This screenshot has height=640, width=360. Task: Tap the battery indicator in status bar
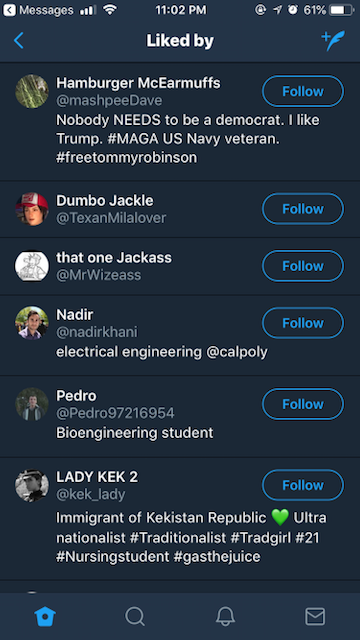pyautogui.click(x=342, y=10)
